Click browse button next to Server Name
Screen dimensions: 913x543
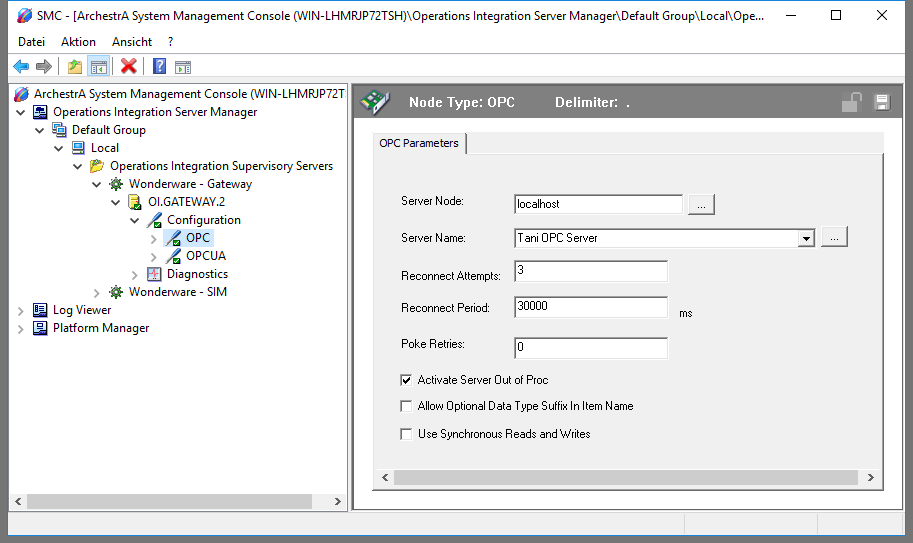[834, 237]
